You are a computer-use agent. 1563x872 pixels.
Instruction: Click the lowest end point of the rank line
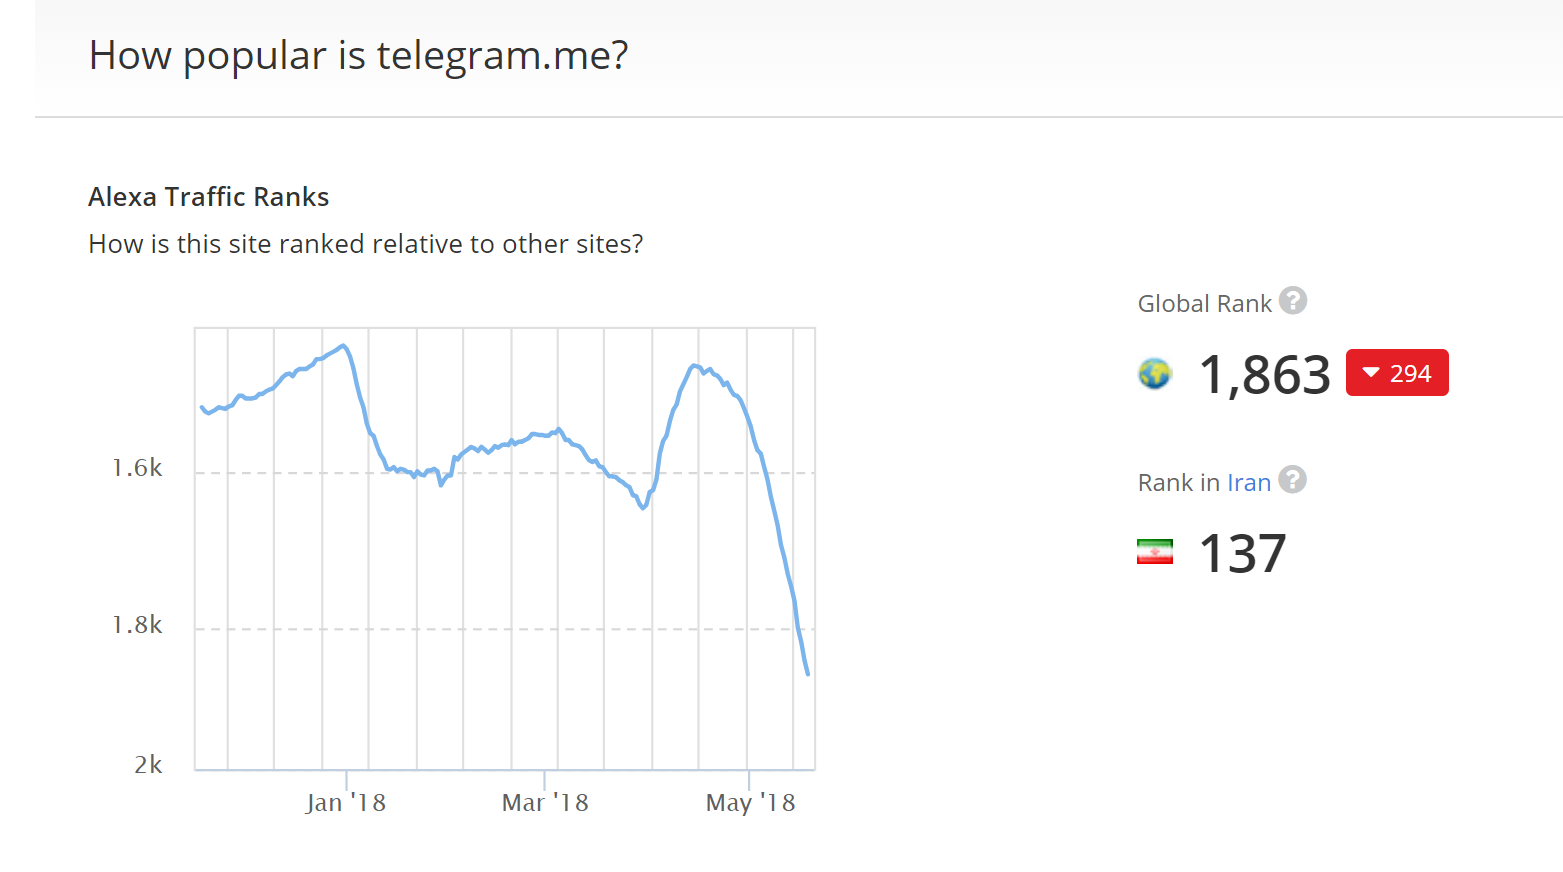pyautogui.click(x=808, y=674)
